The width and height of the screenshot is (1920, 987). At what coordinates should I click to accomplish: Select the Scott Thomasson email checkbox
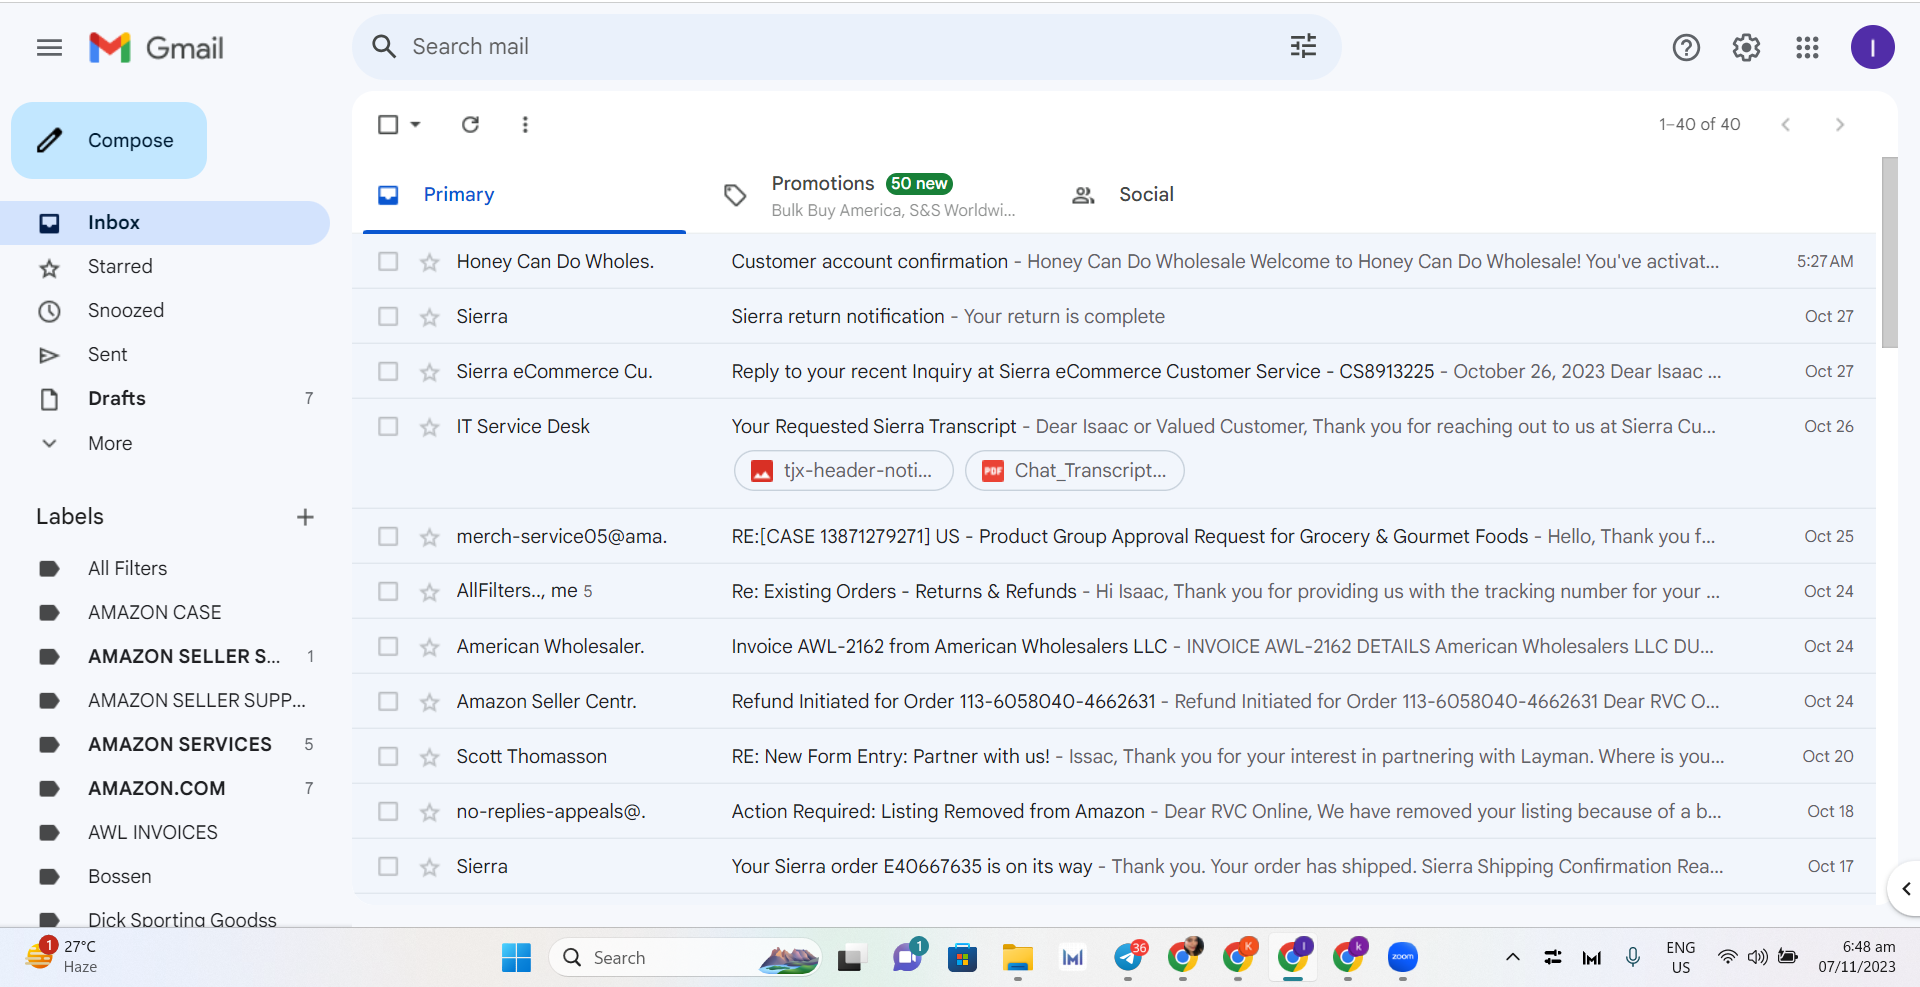[388, 756]
